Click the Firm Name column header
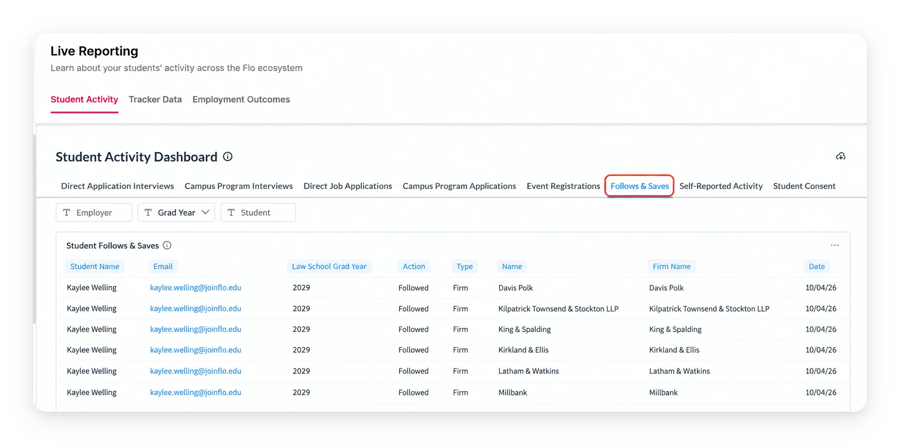This screenshot has height=445, width=900. (x=672, y=266)
